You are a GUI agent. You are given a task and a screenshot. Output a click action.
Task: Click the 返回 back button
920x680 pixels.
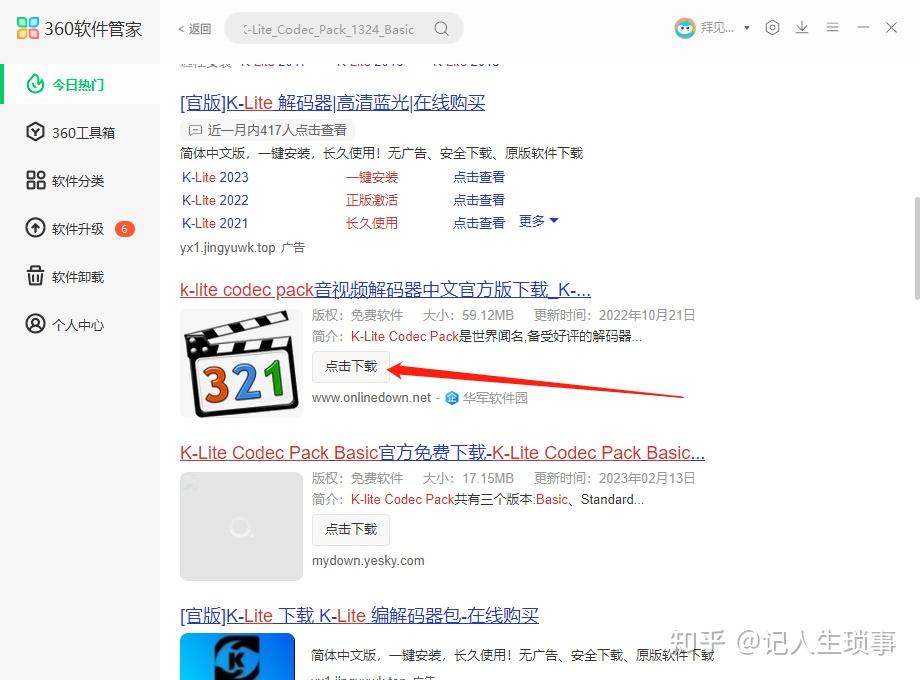click(x=194, y=29)
